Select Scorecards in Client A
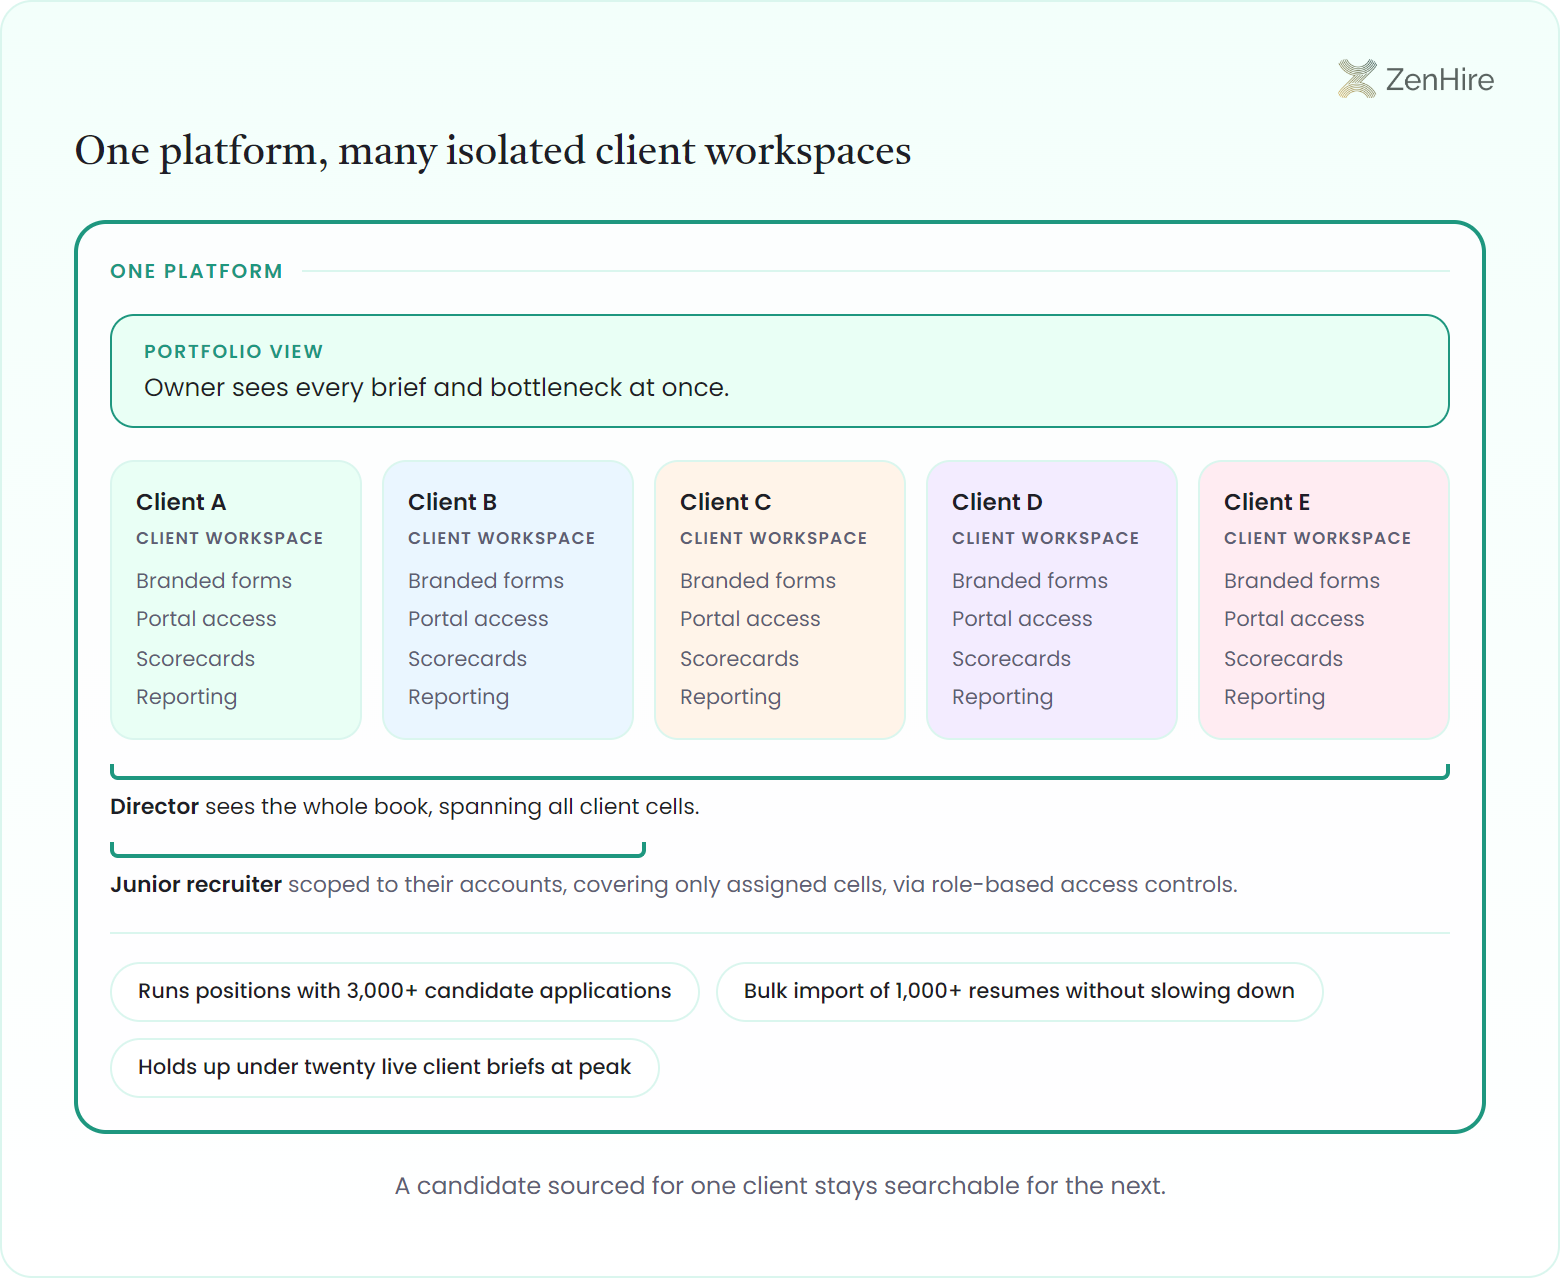1560x1278 pixels. [196, 659]
